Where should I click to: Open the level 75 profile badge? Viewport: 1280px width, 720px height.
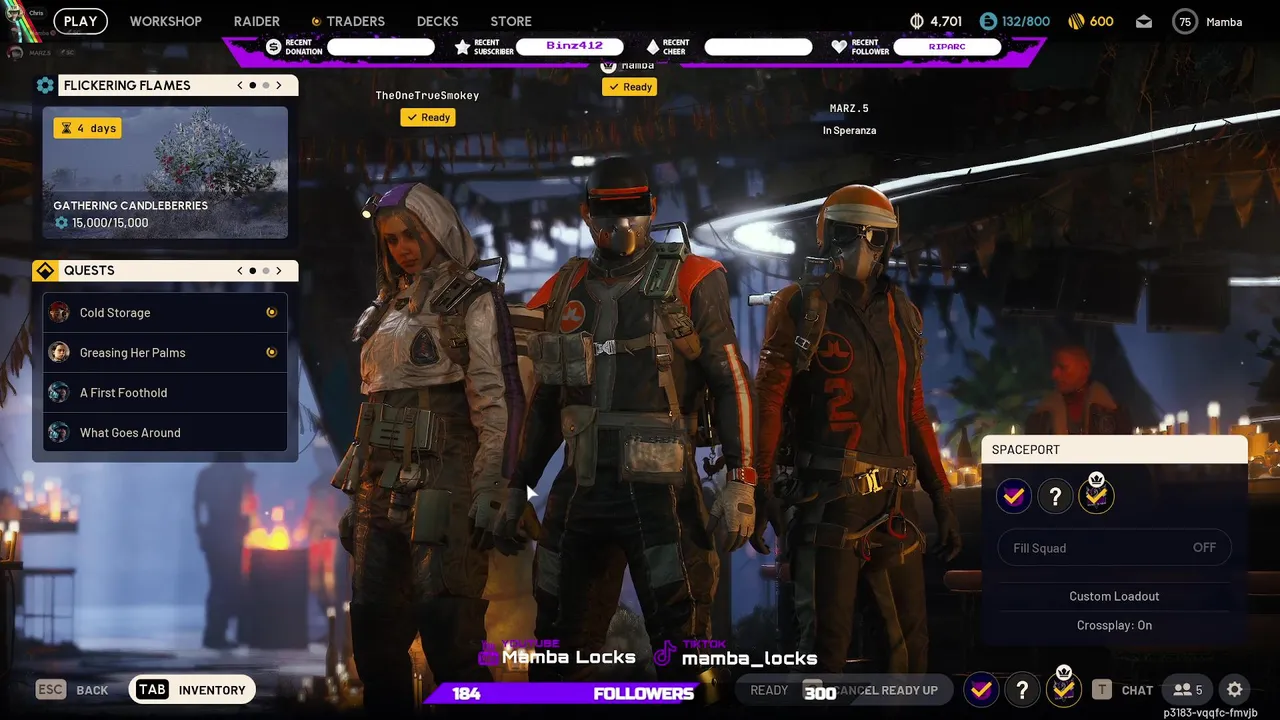(x=1185, y=21)
